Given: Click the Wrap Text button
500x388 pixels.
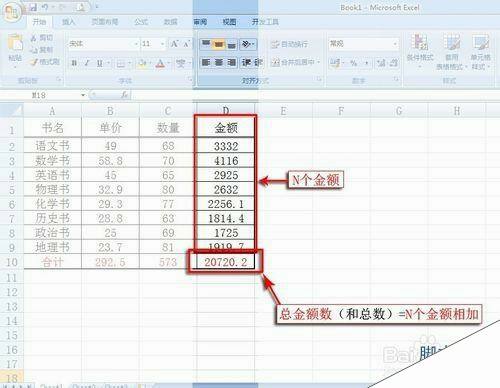Looking at the screenshot, I should point(289,44).
